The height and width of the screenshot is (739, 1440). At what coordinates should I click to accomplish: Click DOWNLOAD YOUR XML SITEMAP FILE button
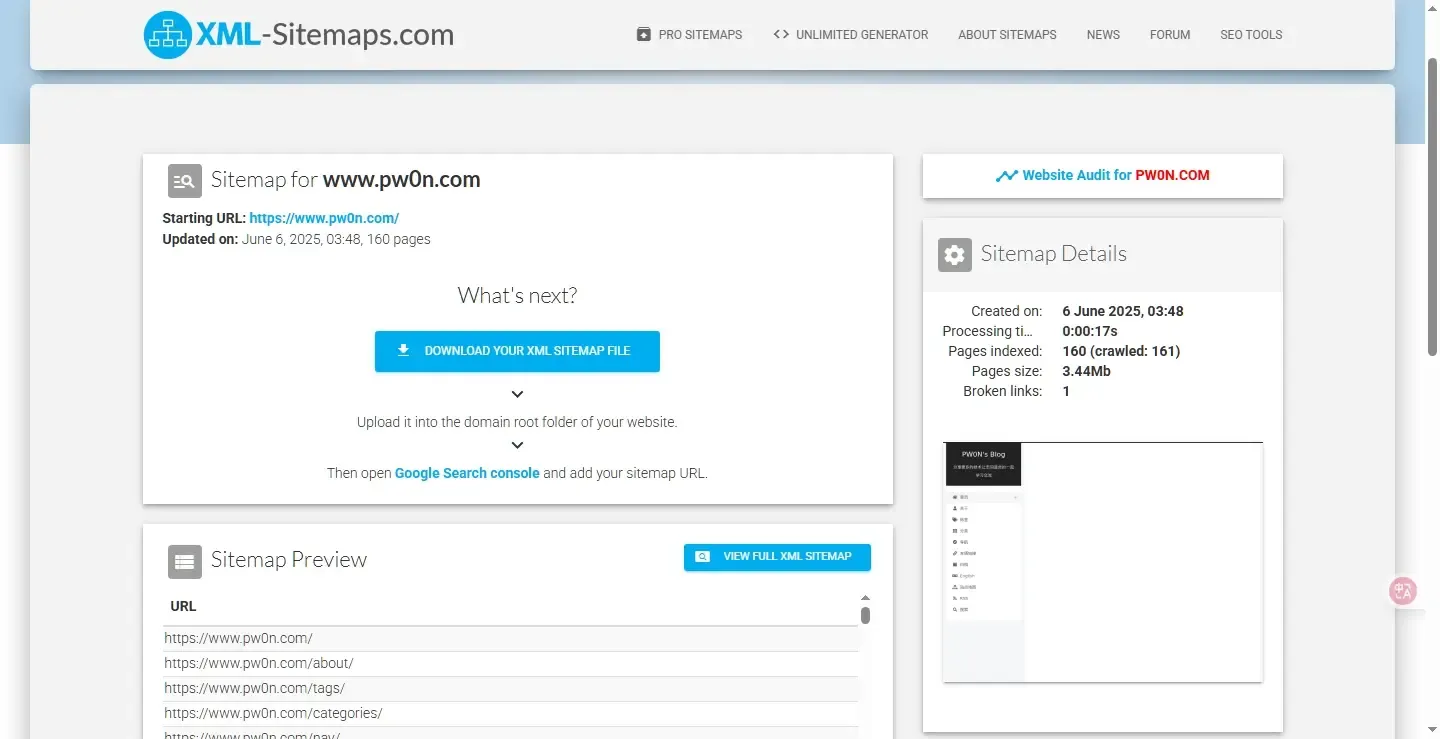(x=517, y=351)
